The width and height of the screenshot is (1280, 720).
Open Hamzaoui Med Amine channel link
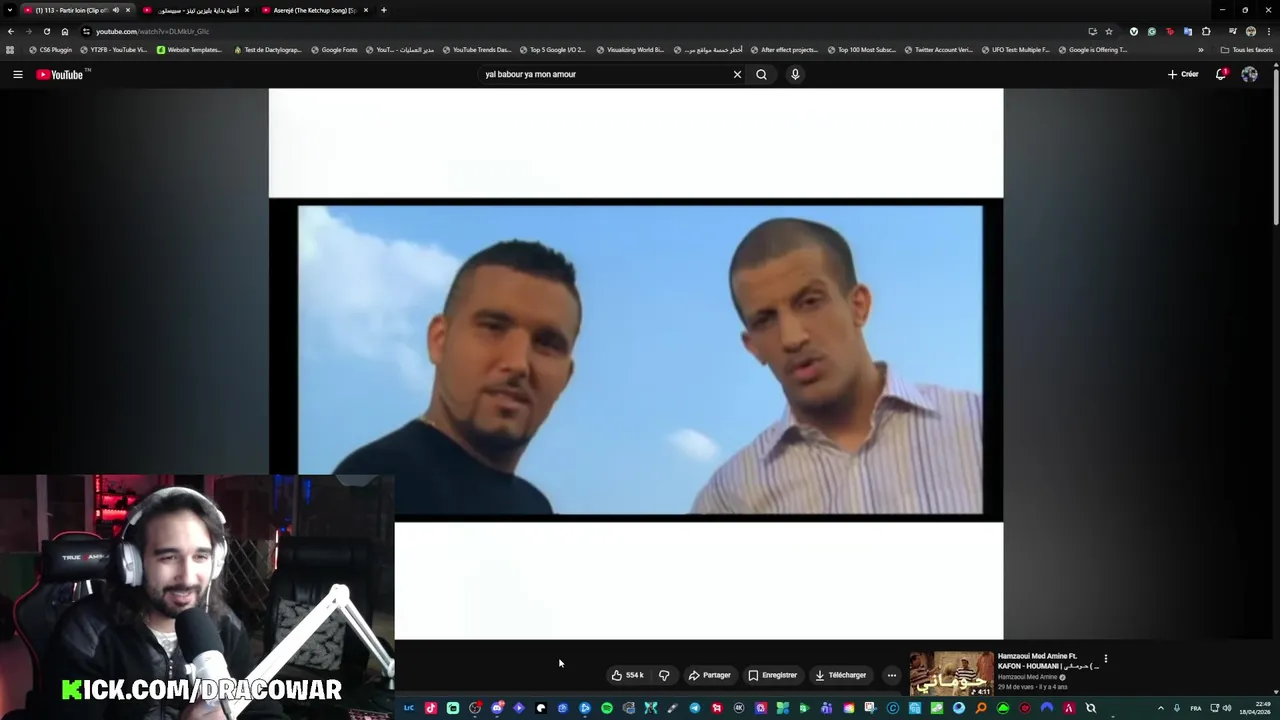click(1027, 677)
